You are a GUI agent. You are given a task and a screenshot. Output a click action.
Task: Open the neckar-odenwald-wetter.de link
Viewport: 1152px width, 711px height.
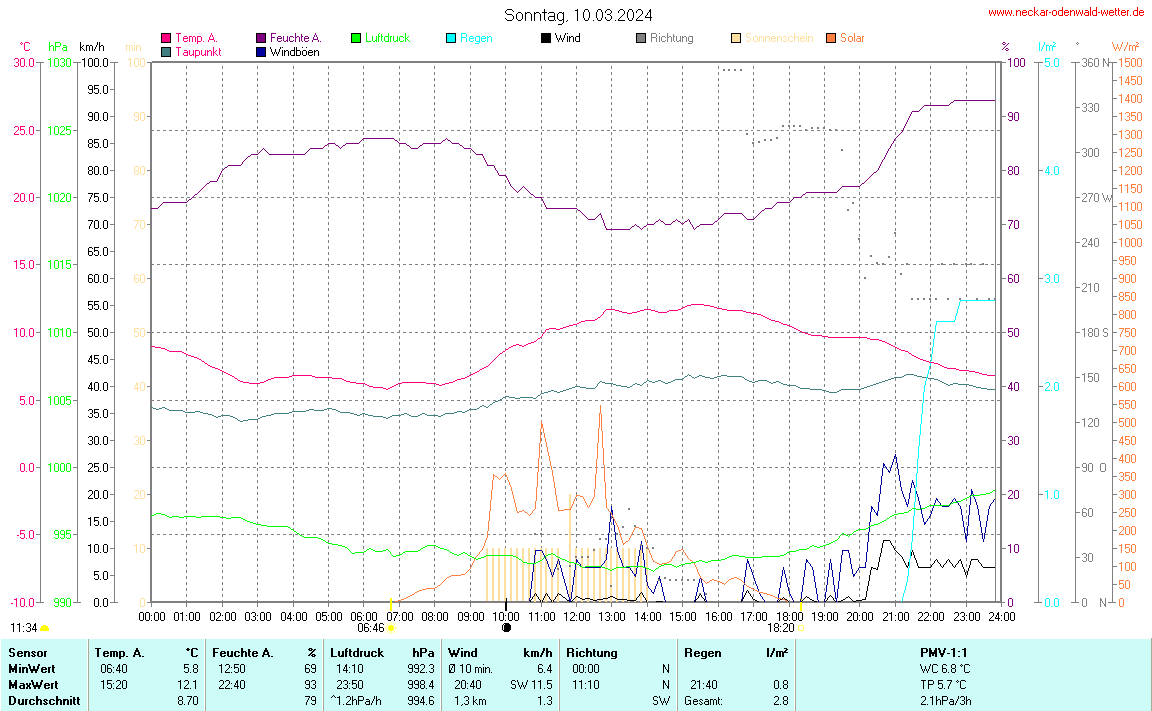click(1066, 12)
